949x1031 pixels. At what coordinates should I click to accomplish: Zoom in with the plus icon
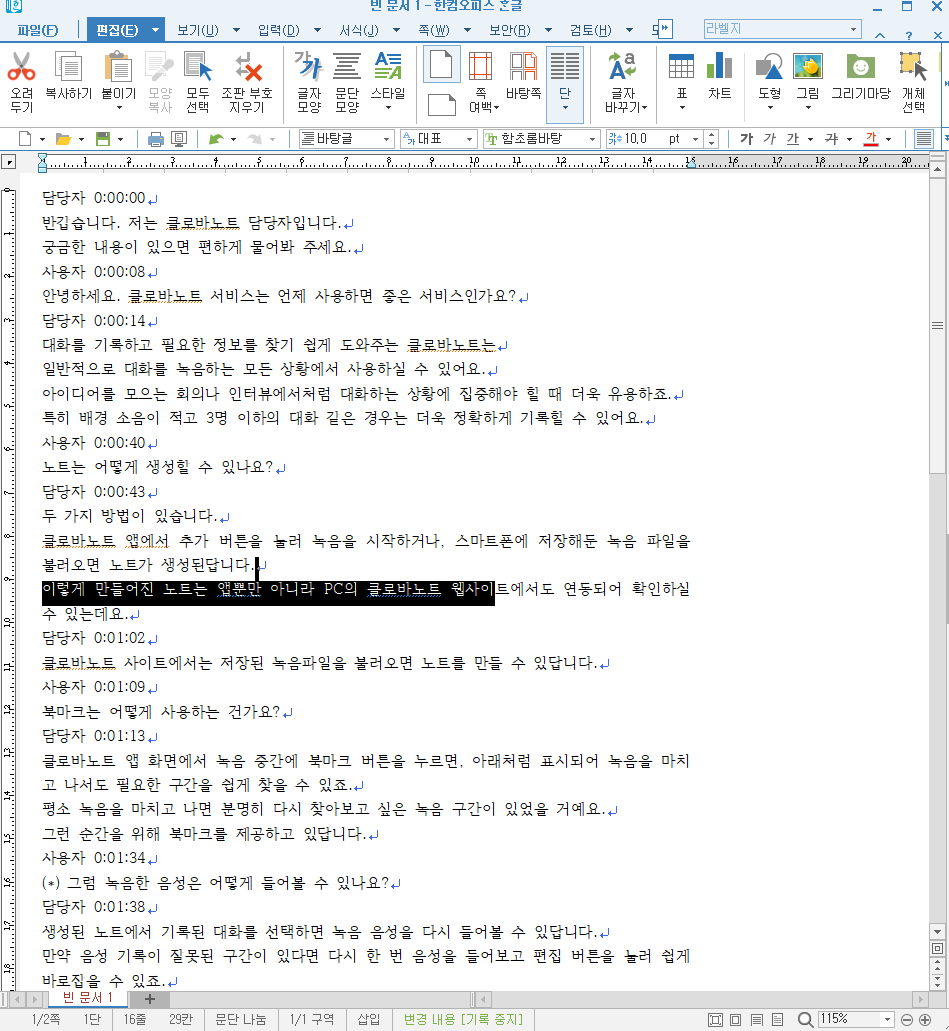[x=925, y=1019]
